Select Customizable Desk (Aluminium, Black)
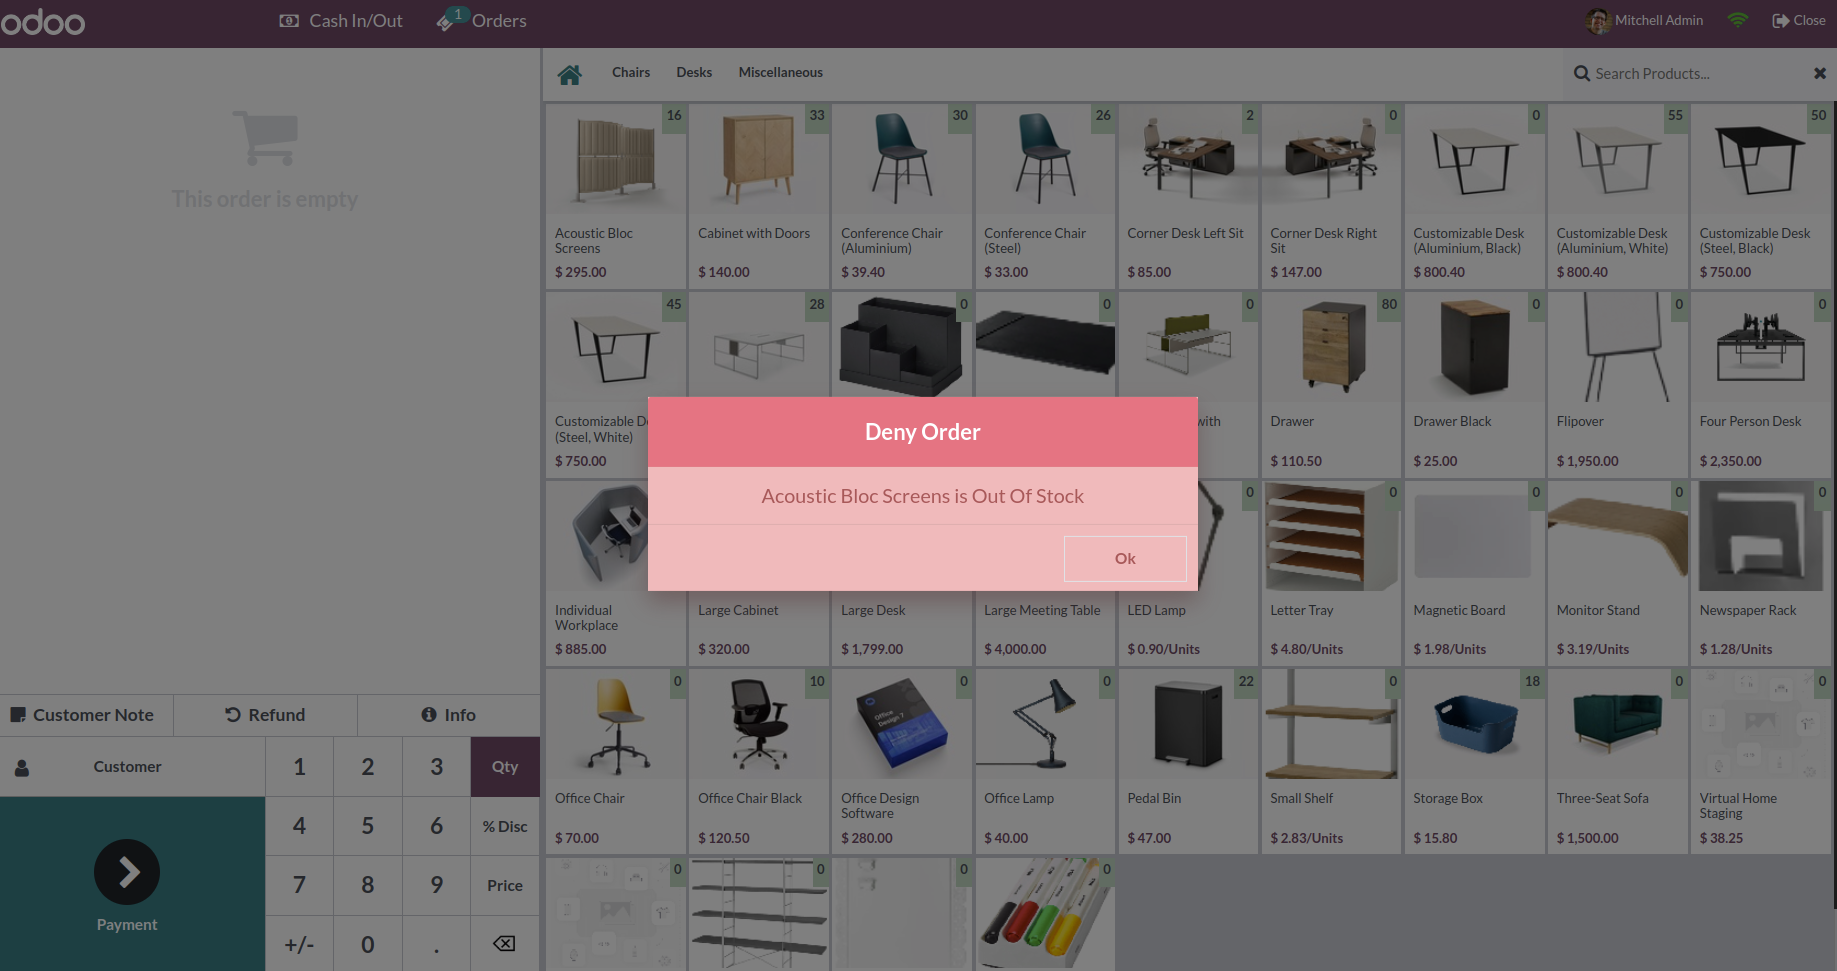This screenshot has height=971, width=1837. pos(1474,196)
